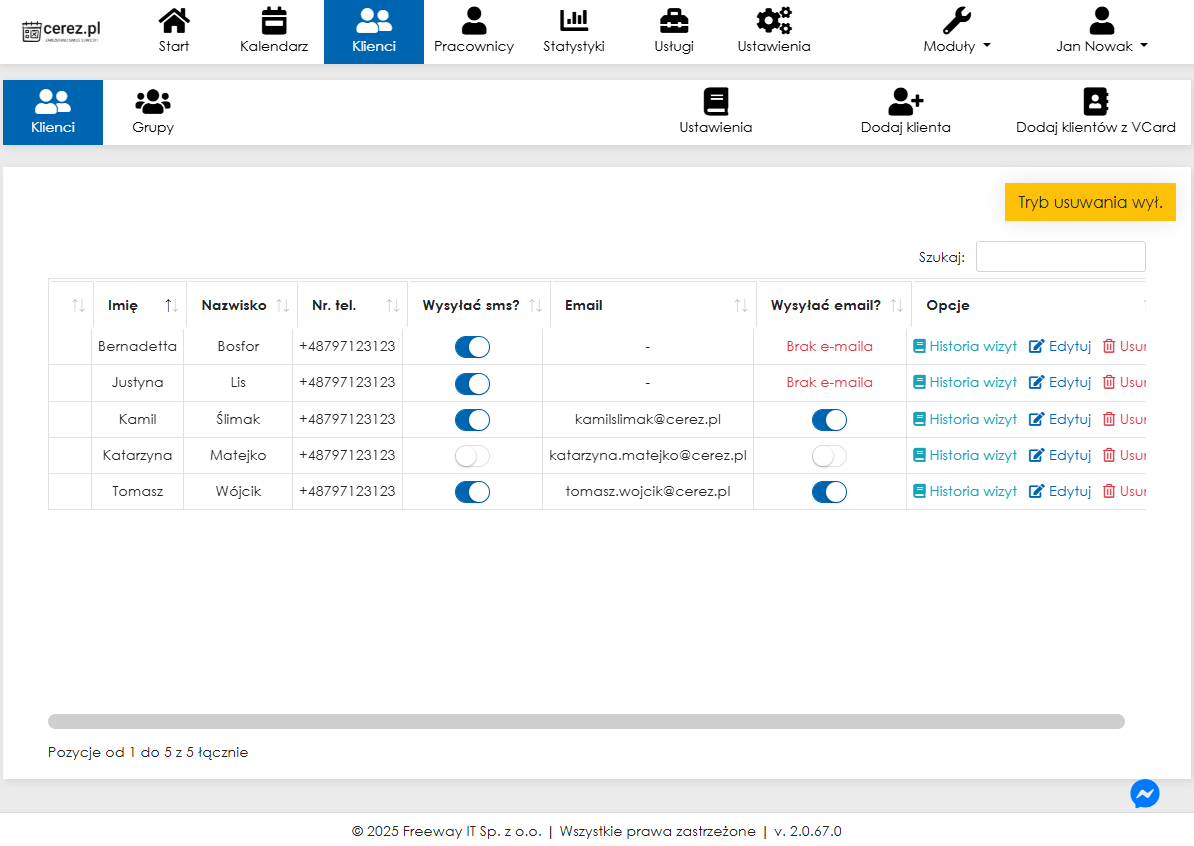1194x846 pixels.
Task: Click the Szukaj search field
Action: point(1060,257)
